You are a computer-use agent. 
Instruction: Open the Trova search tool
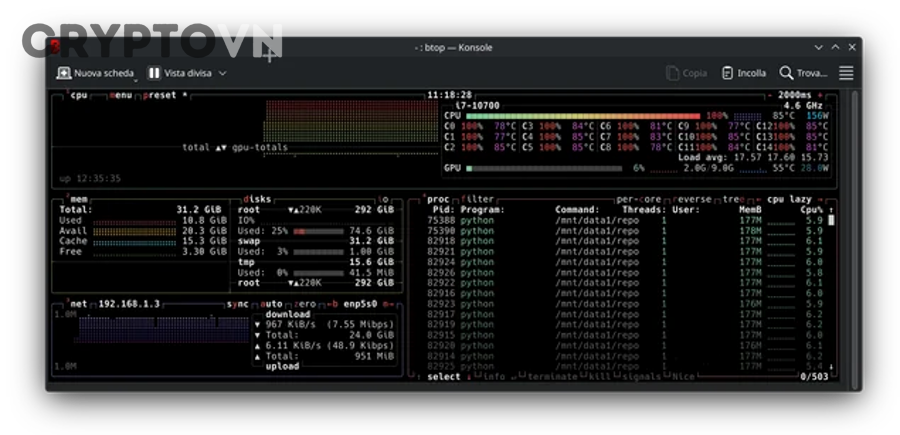click(x=803, y=73)
